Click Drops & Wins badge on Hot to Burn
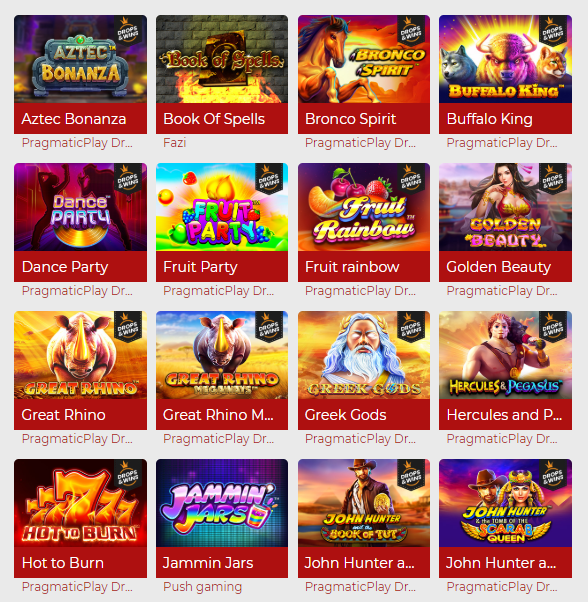588x602 pixels. [128, 475]
